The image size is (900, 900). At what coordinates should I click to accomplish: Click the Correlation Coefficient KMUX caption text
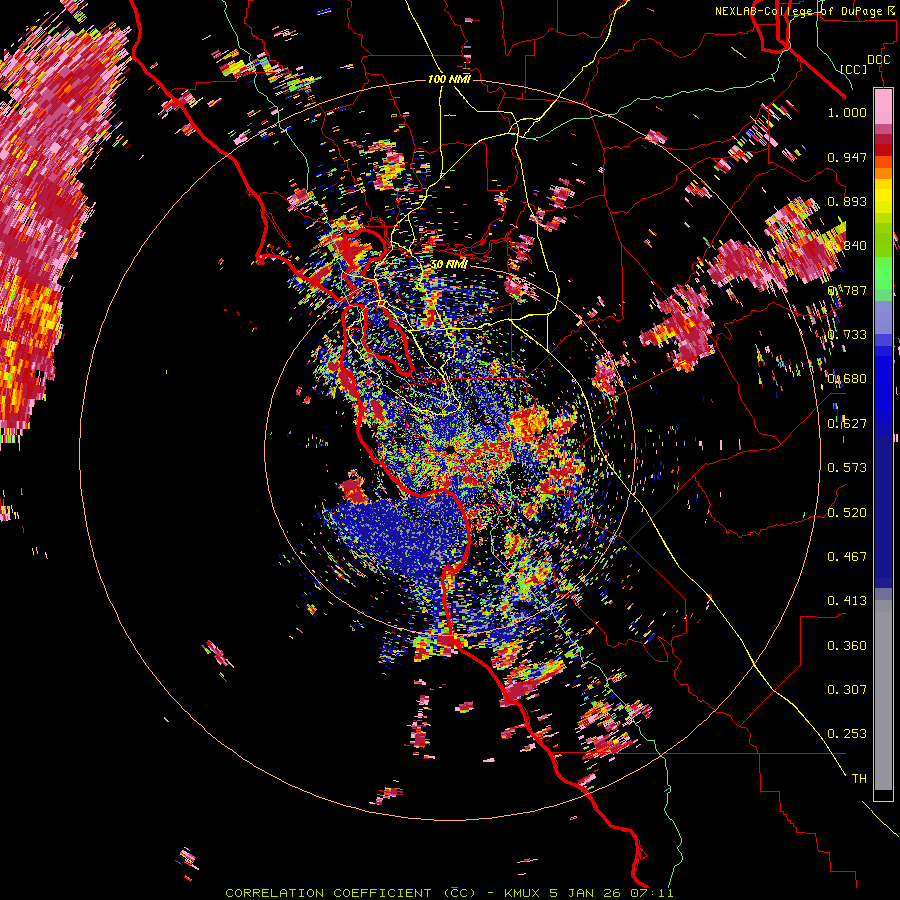pos(449,893)
